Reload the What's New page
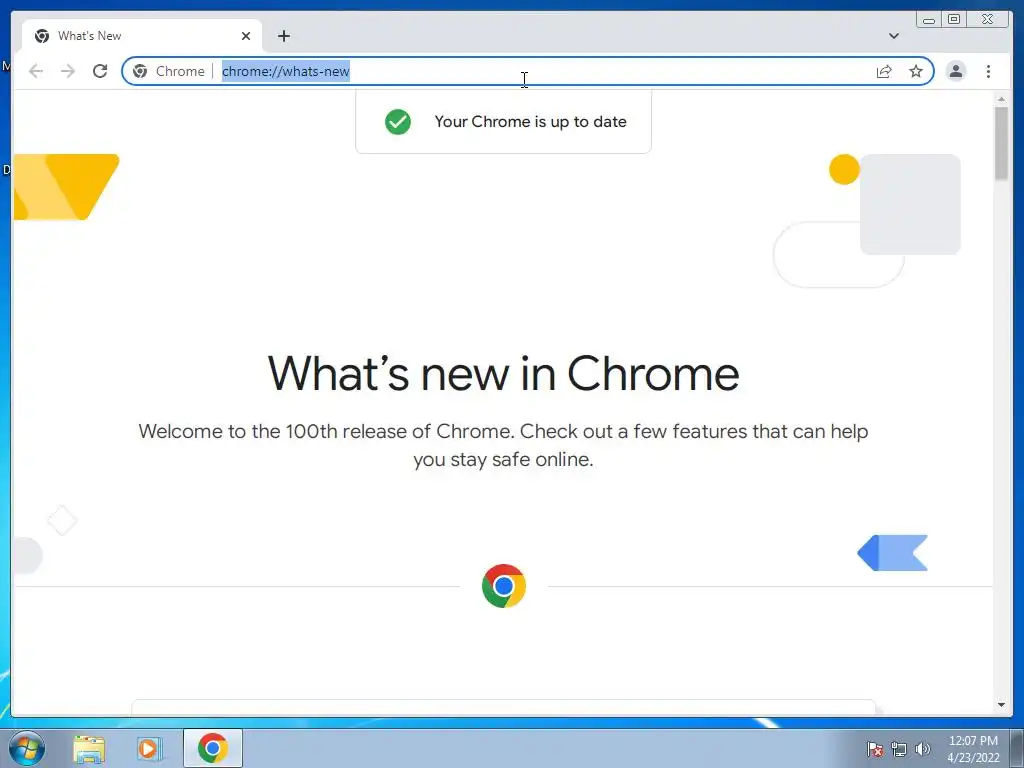Viewport: 1024px width, 768px height. [100, 71]
